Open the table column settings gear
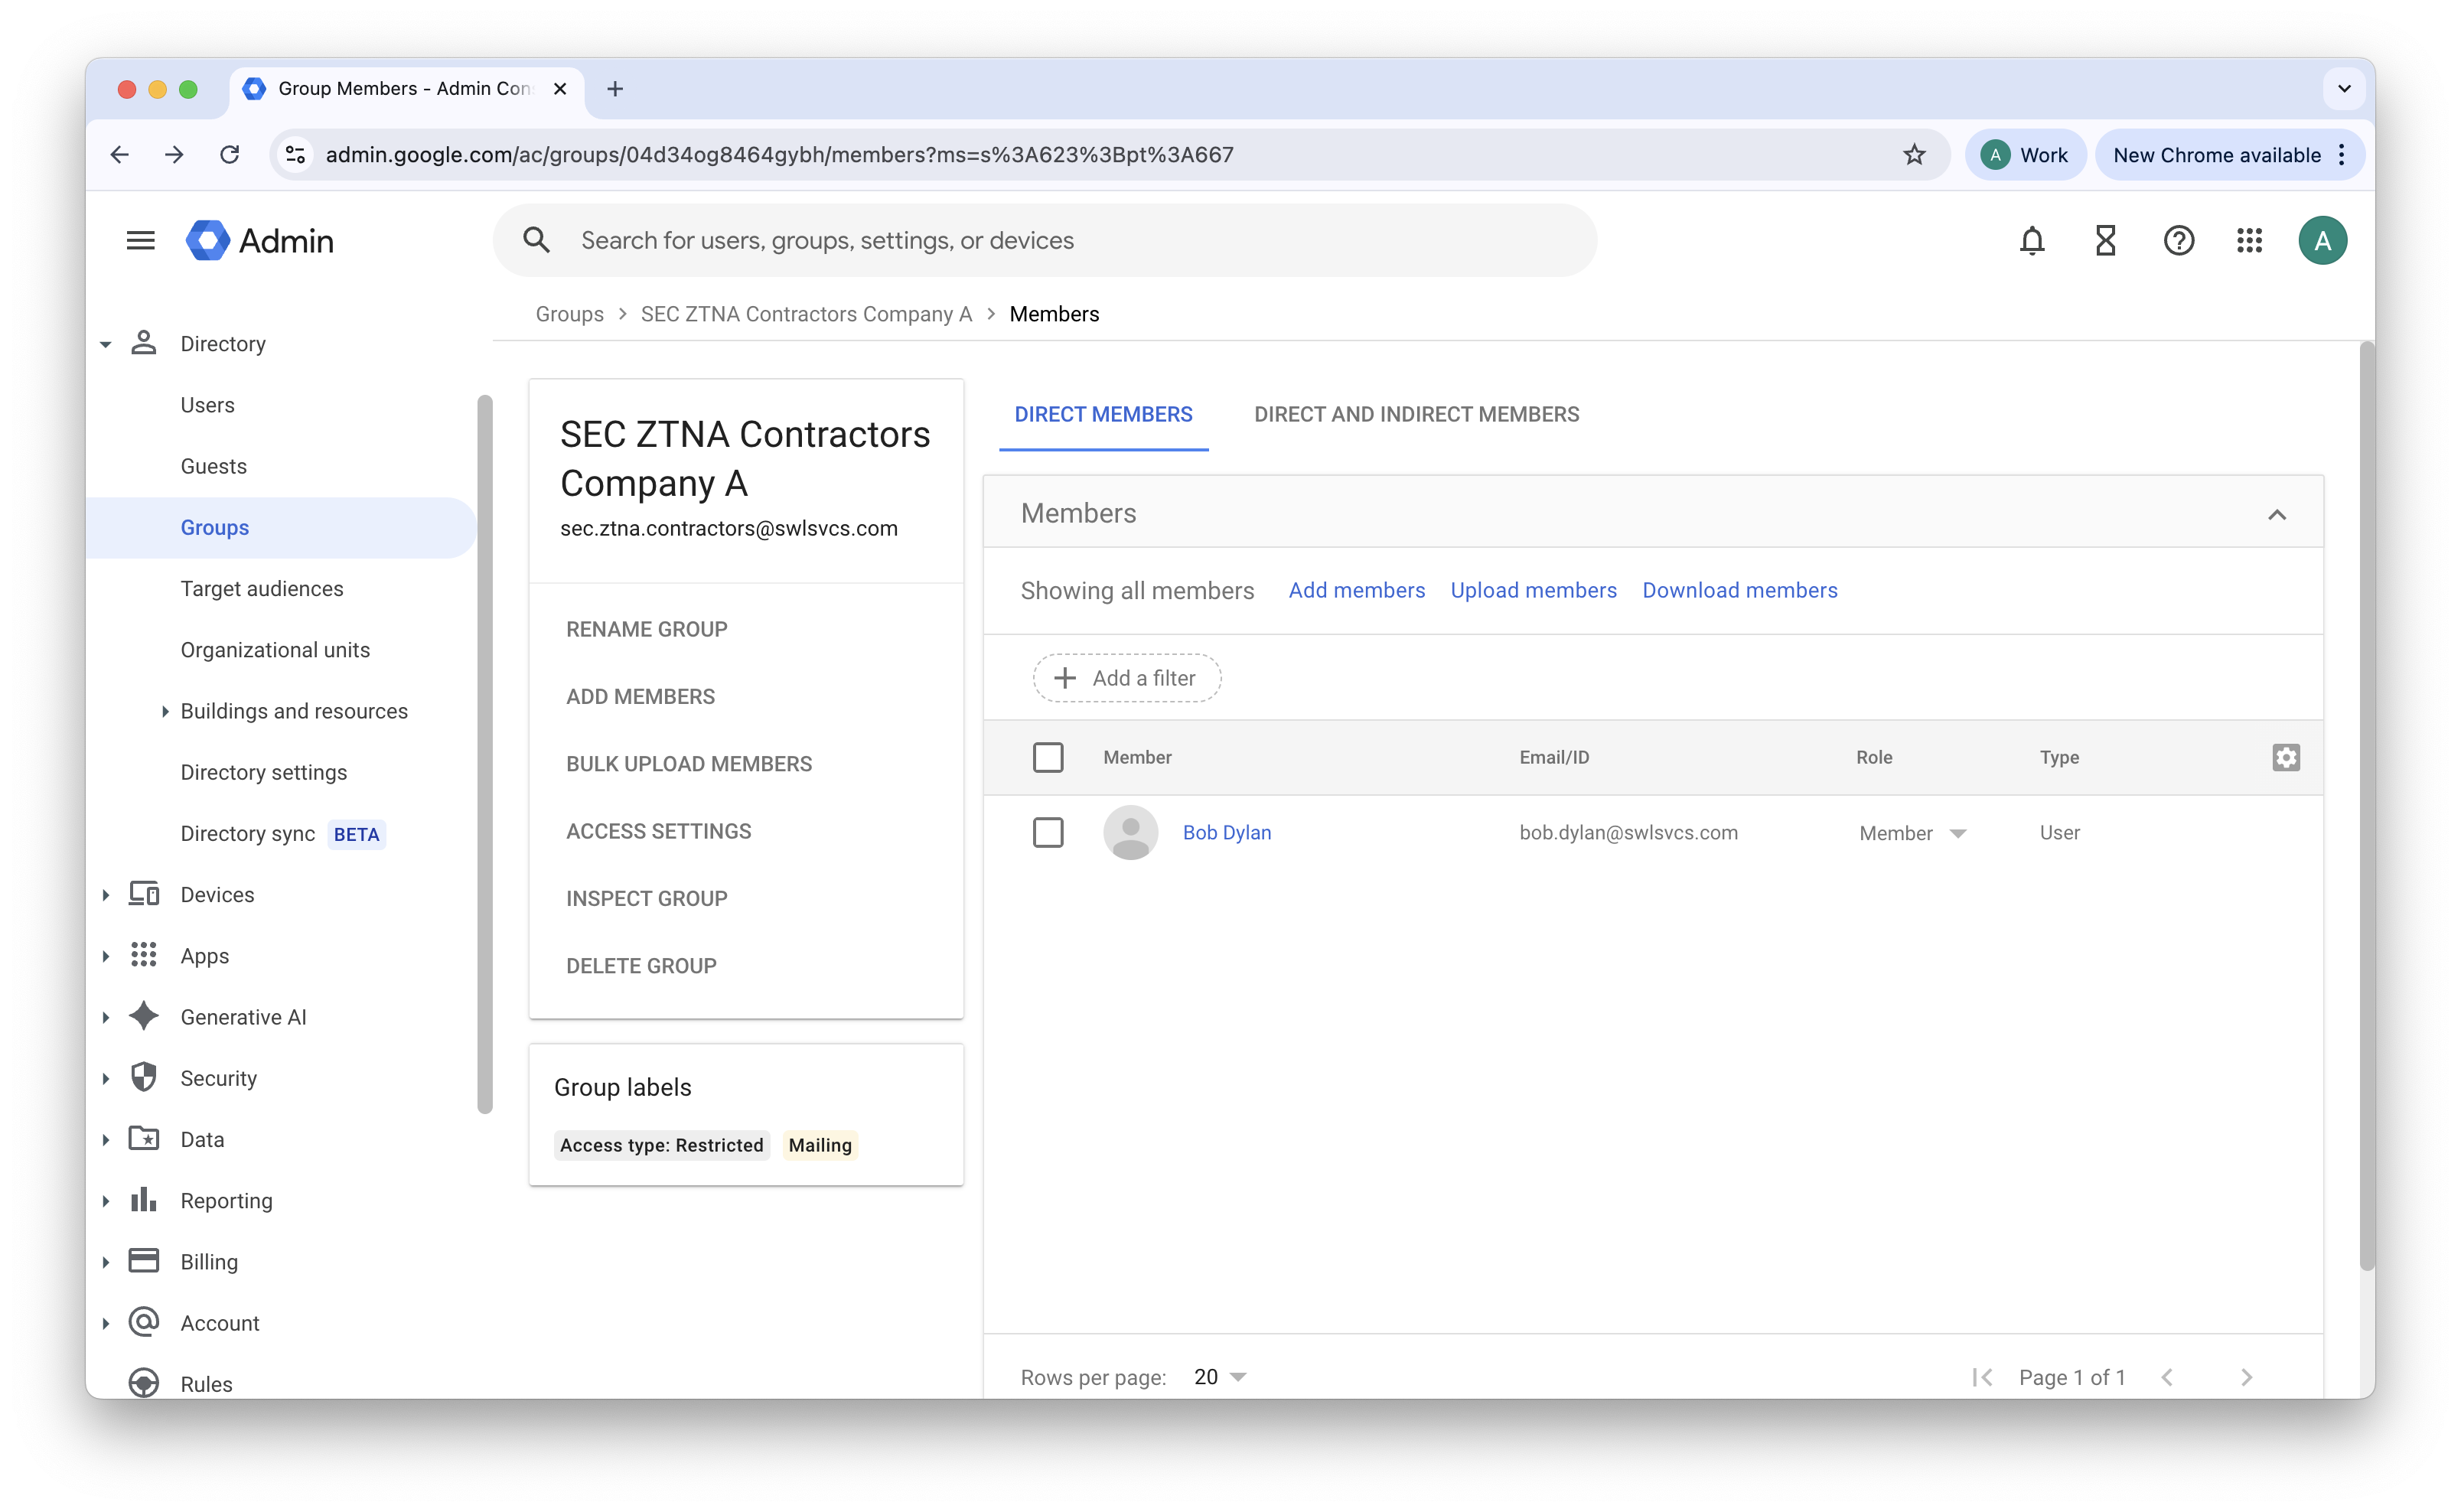The height and width of the screenshot is (1512, 2461). [x=2285, y=758]
